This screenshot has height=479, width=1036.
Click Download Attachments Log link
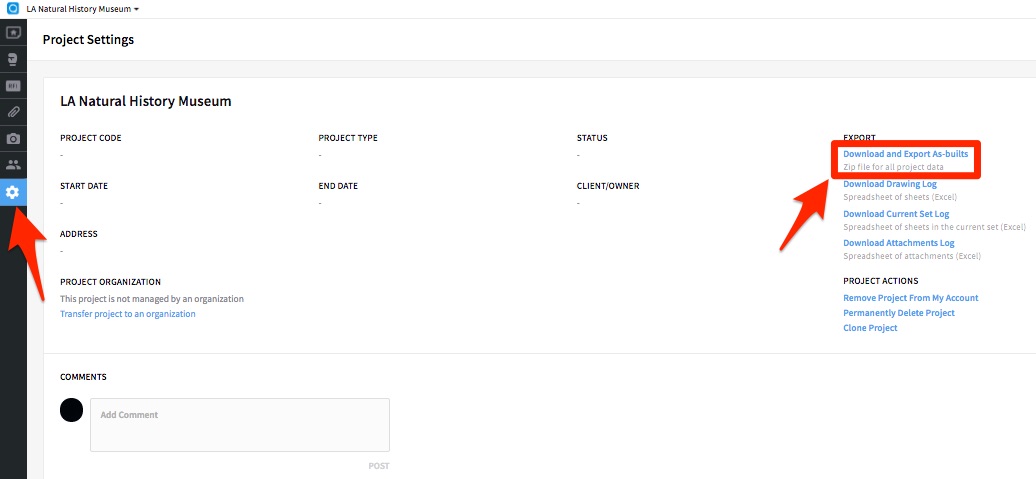[x=899, y=243]
